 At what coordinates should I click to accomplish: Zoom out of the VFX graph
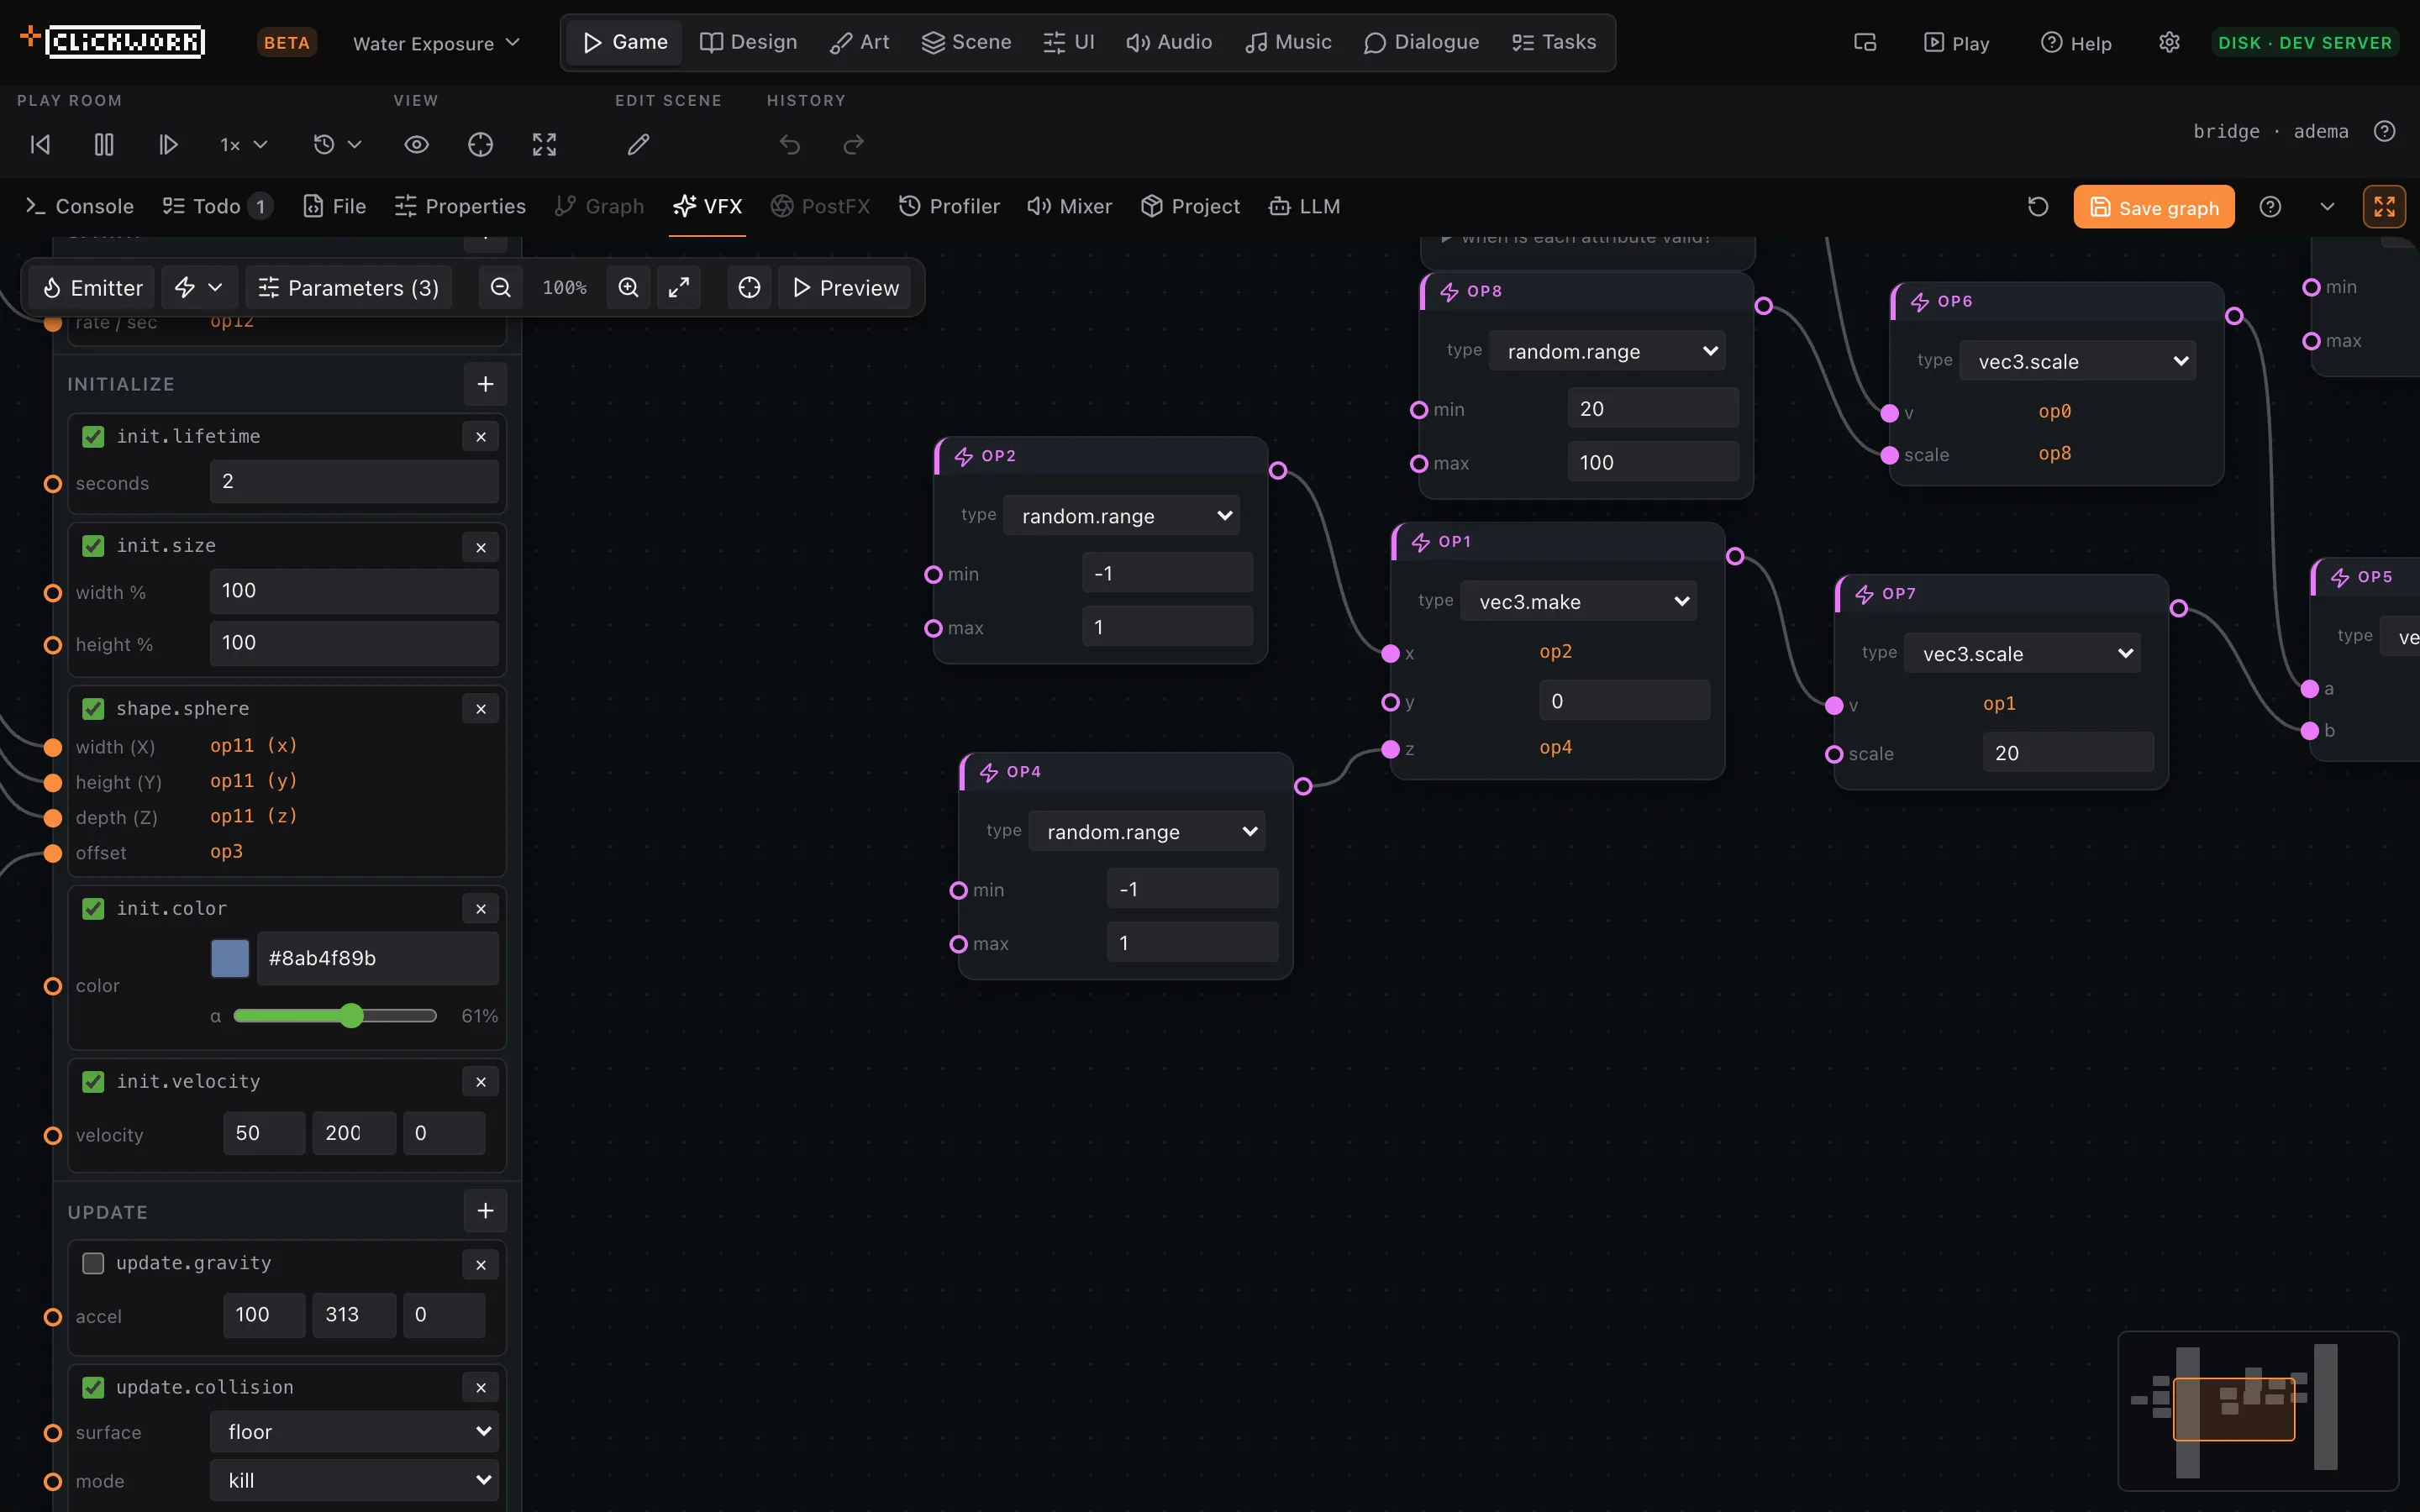[x=501, y=288]
